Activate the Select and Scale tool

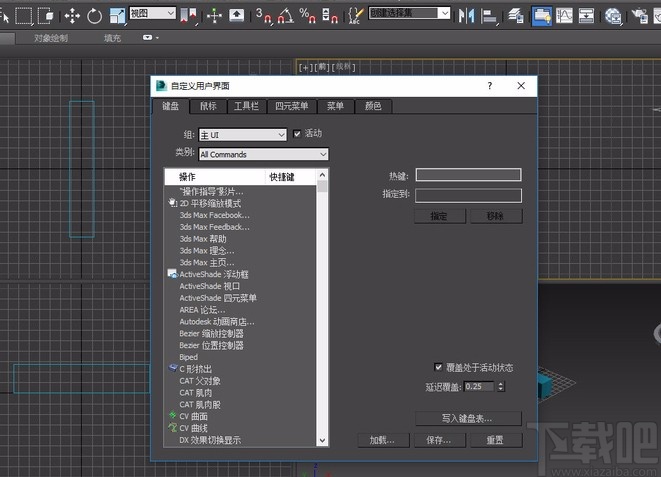117,16
